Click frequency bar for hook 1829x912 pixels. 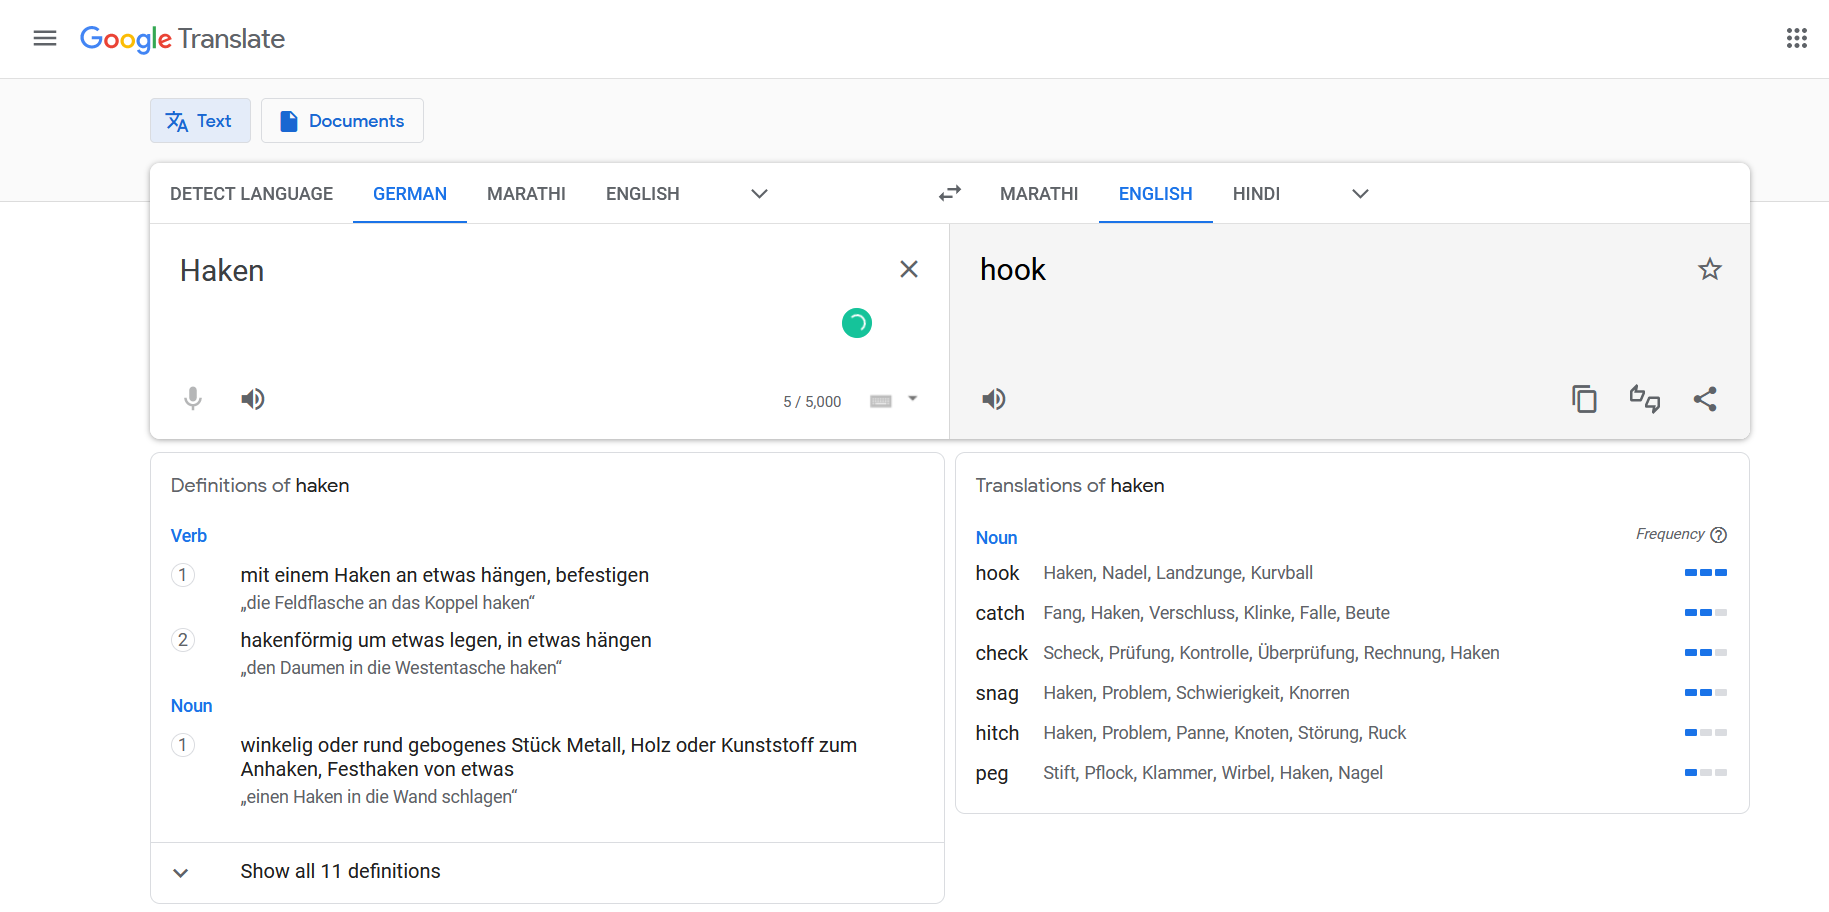click(1706, 573)
